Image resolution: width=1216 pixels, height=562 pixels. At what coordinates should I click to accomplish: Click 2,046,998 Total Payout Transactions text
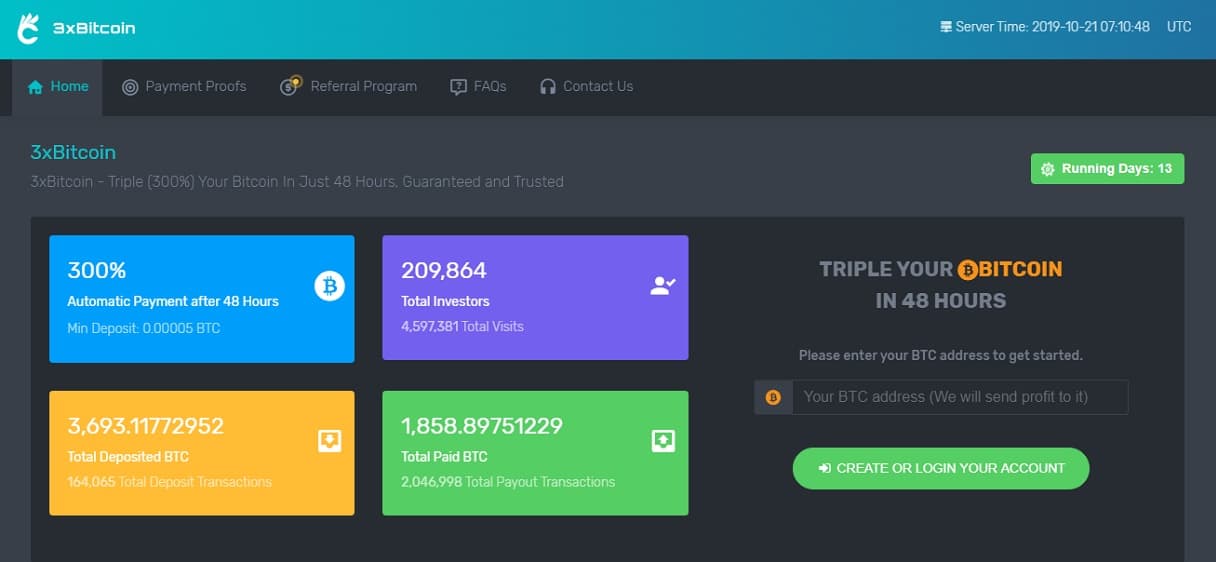[508, 482]
